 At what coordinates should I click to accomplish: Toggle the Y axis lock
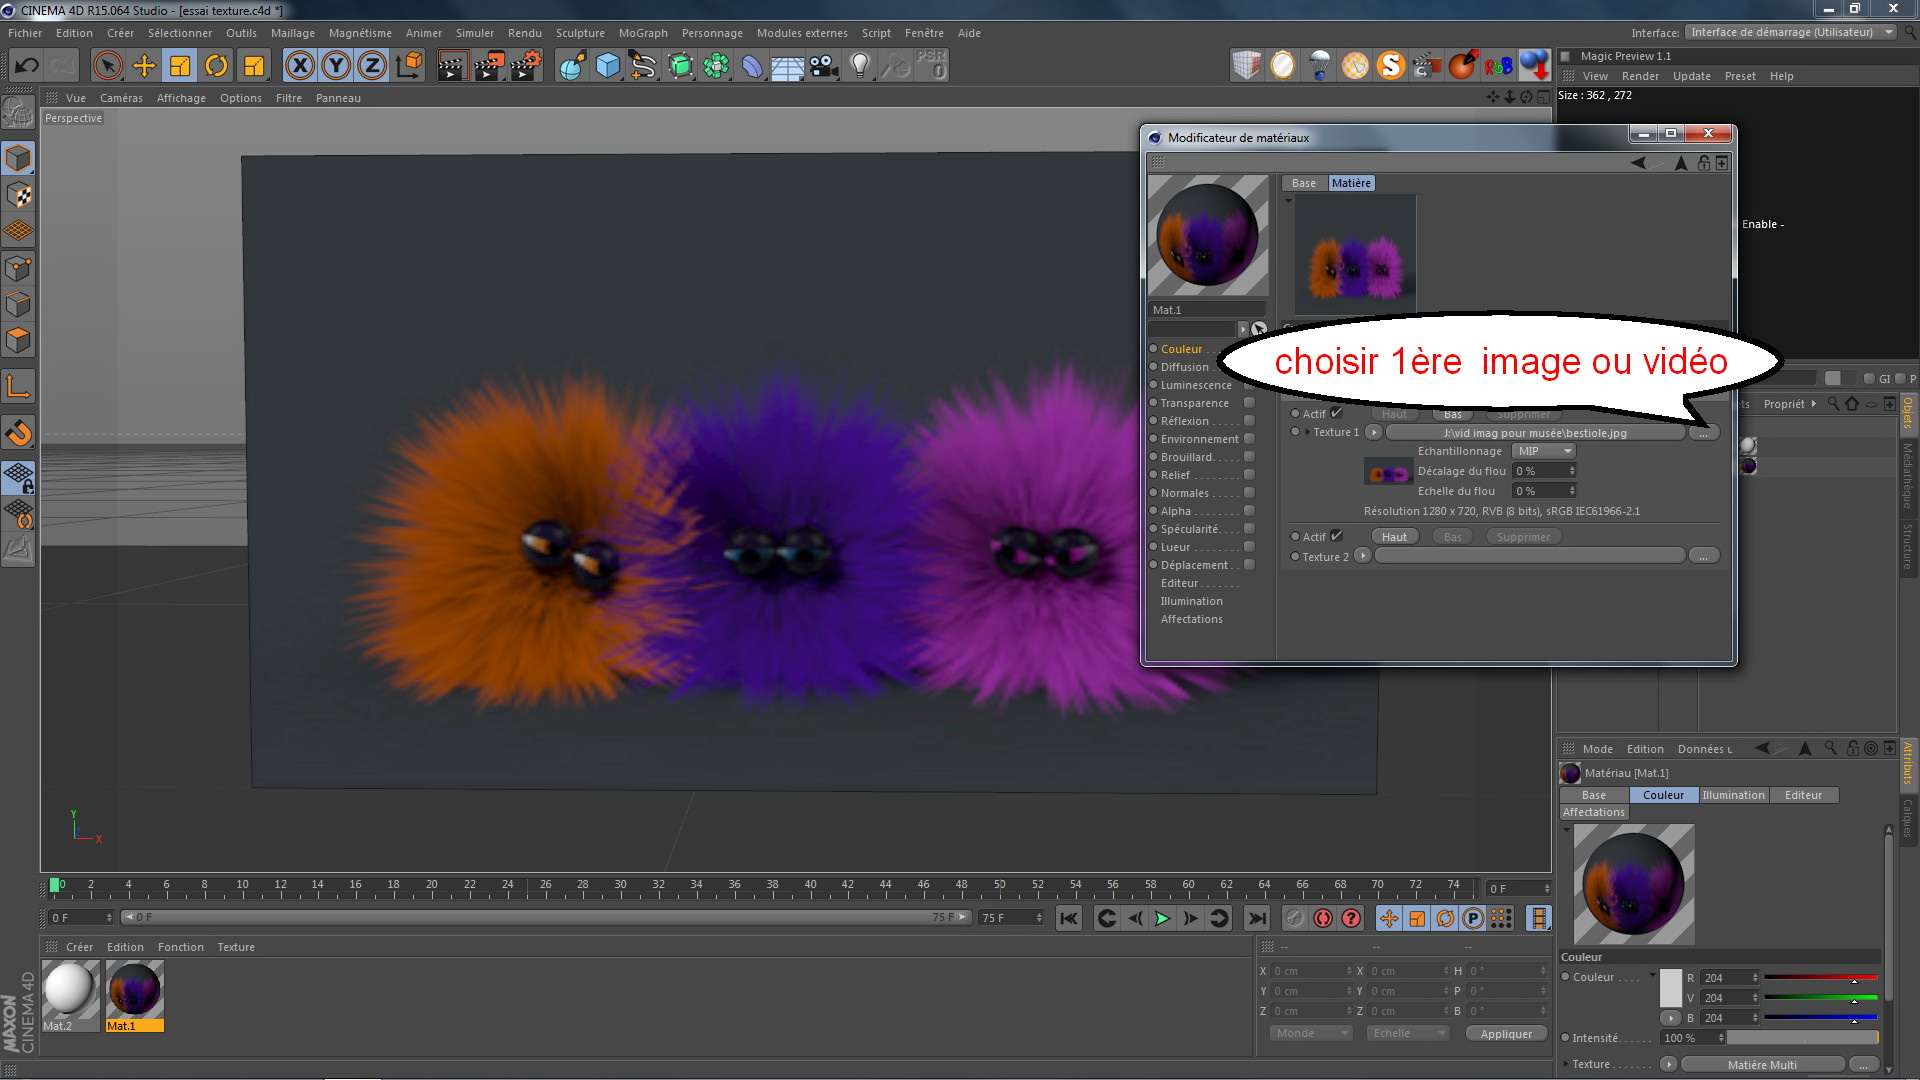tap(336, 66)
